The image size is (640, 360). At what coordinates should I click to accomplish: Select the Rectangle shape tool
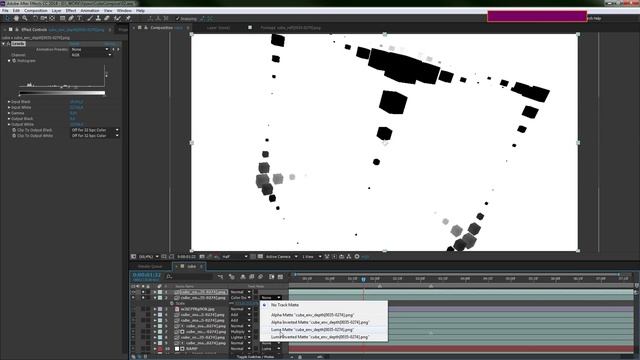(62, 18)
